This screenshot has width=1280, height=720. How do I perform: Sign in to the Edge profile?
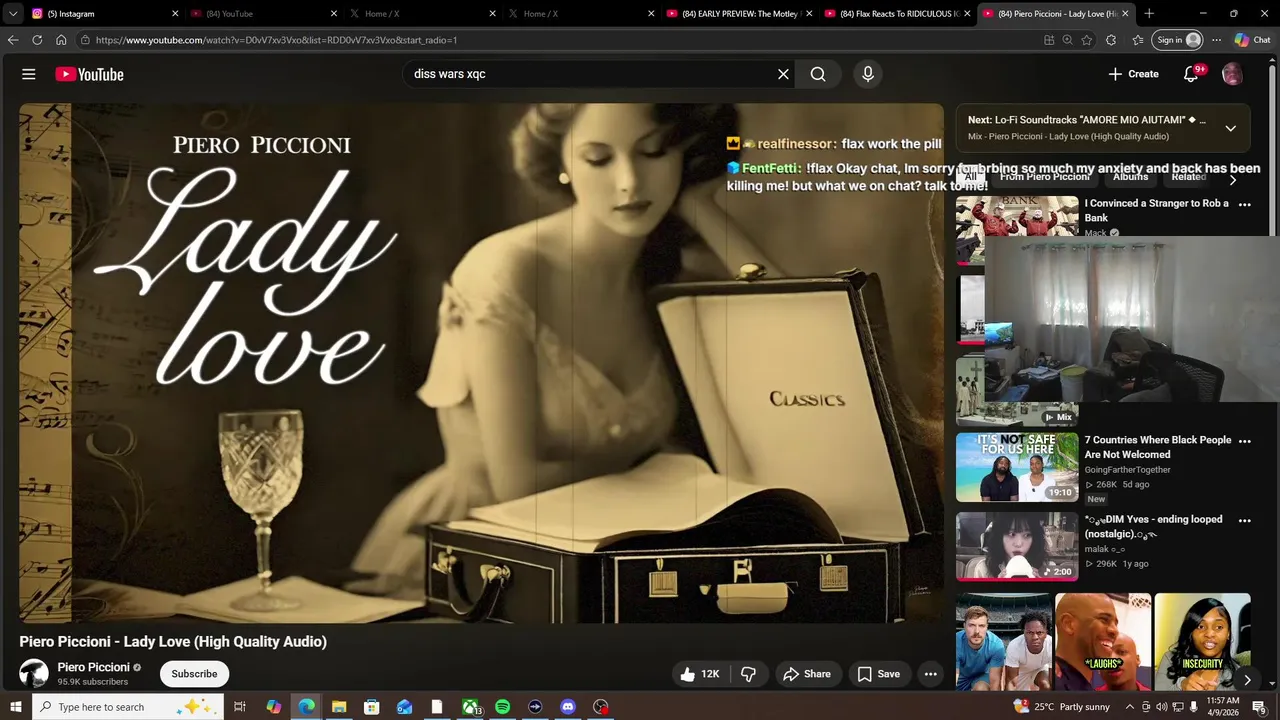coord(1178,40)
